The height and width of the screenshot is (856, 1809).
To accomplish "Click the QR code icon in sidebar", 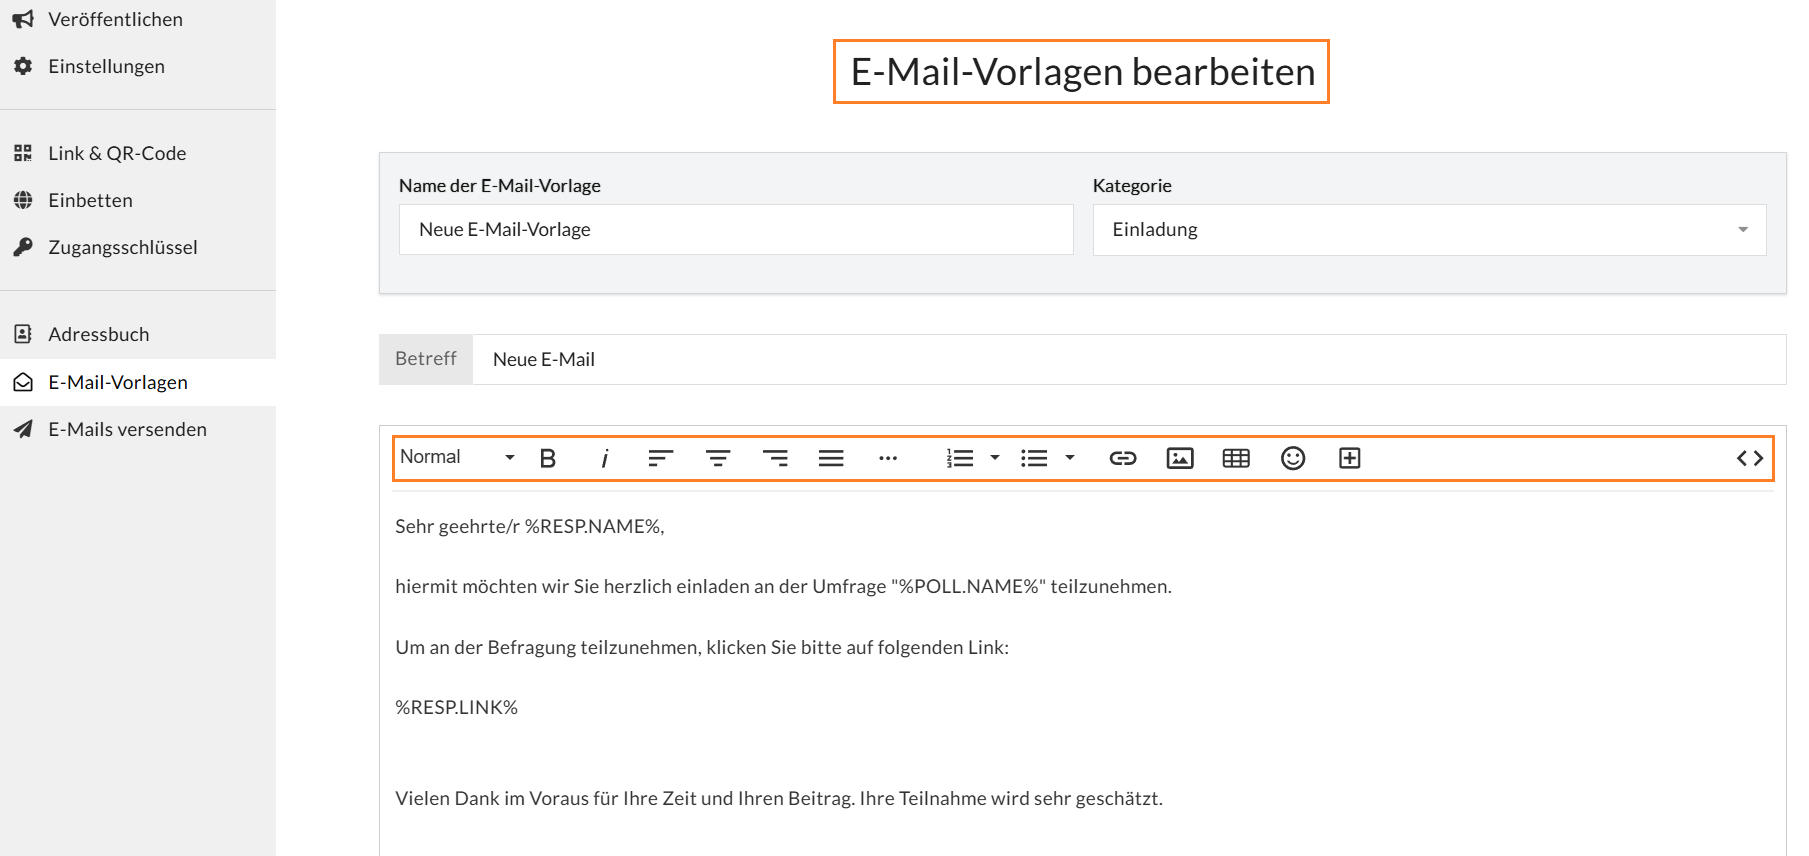I will coord(23,153).
